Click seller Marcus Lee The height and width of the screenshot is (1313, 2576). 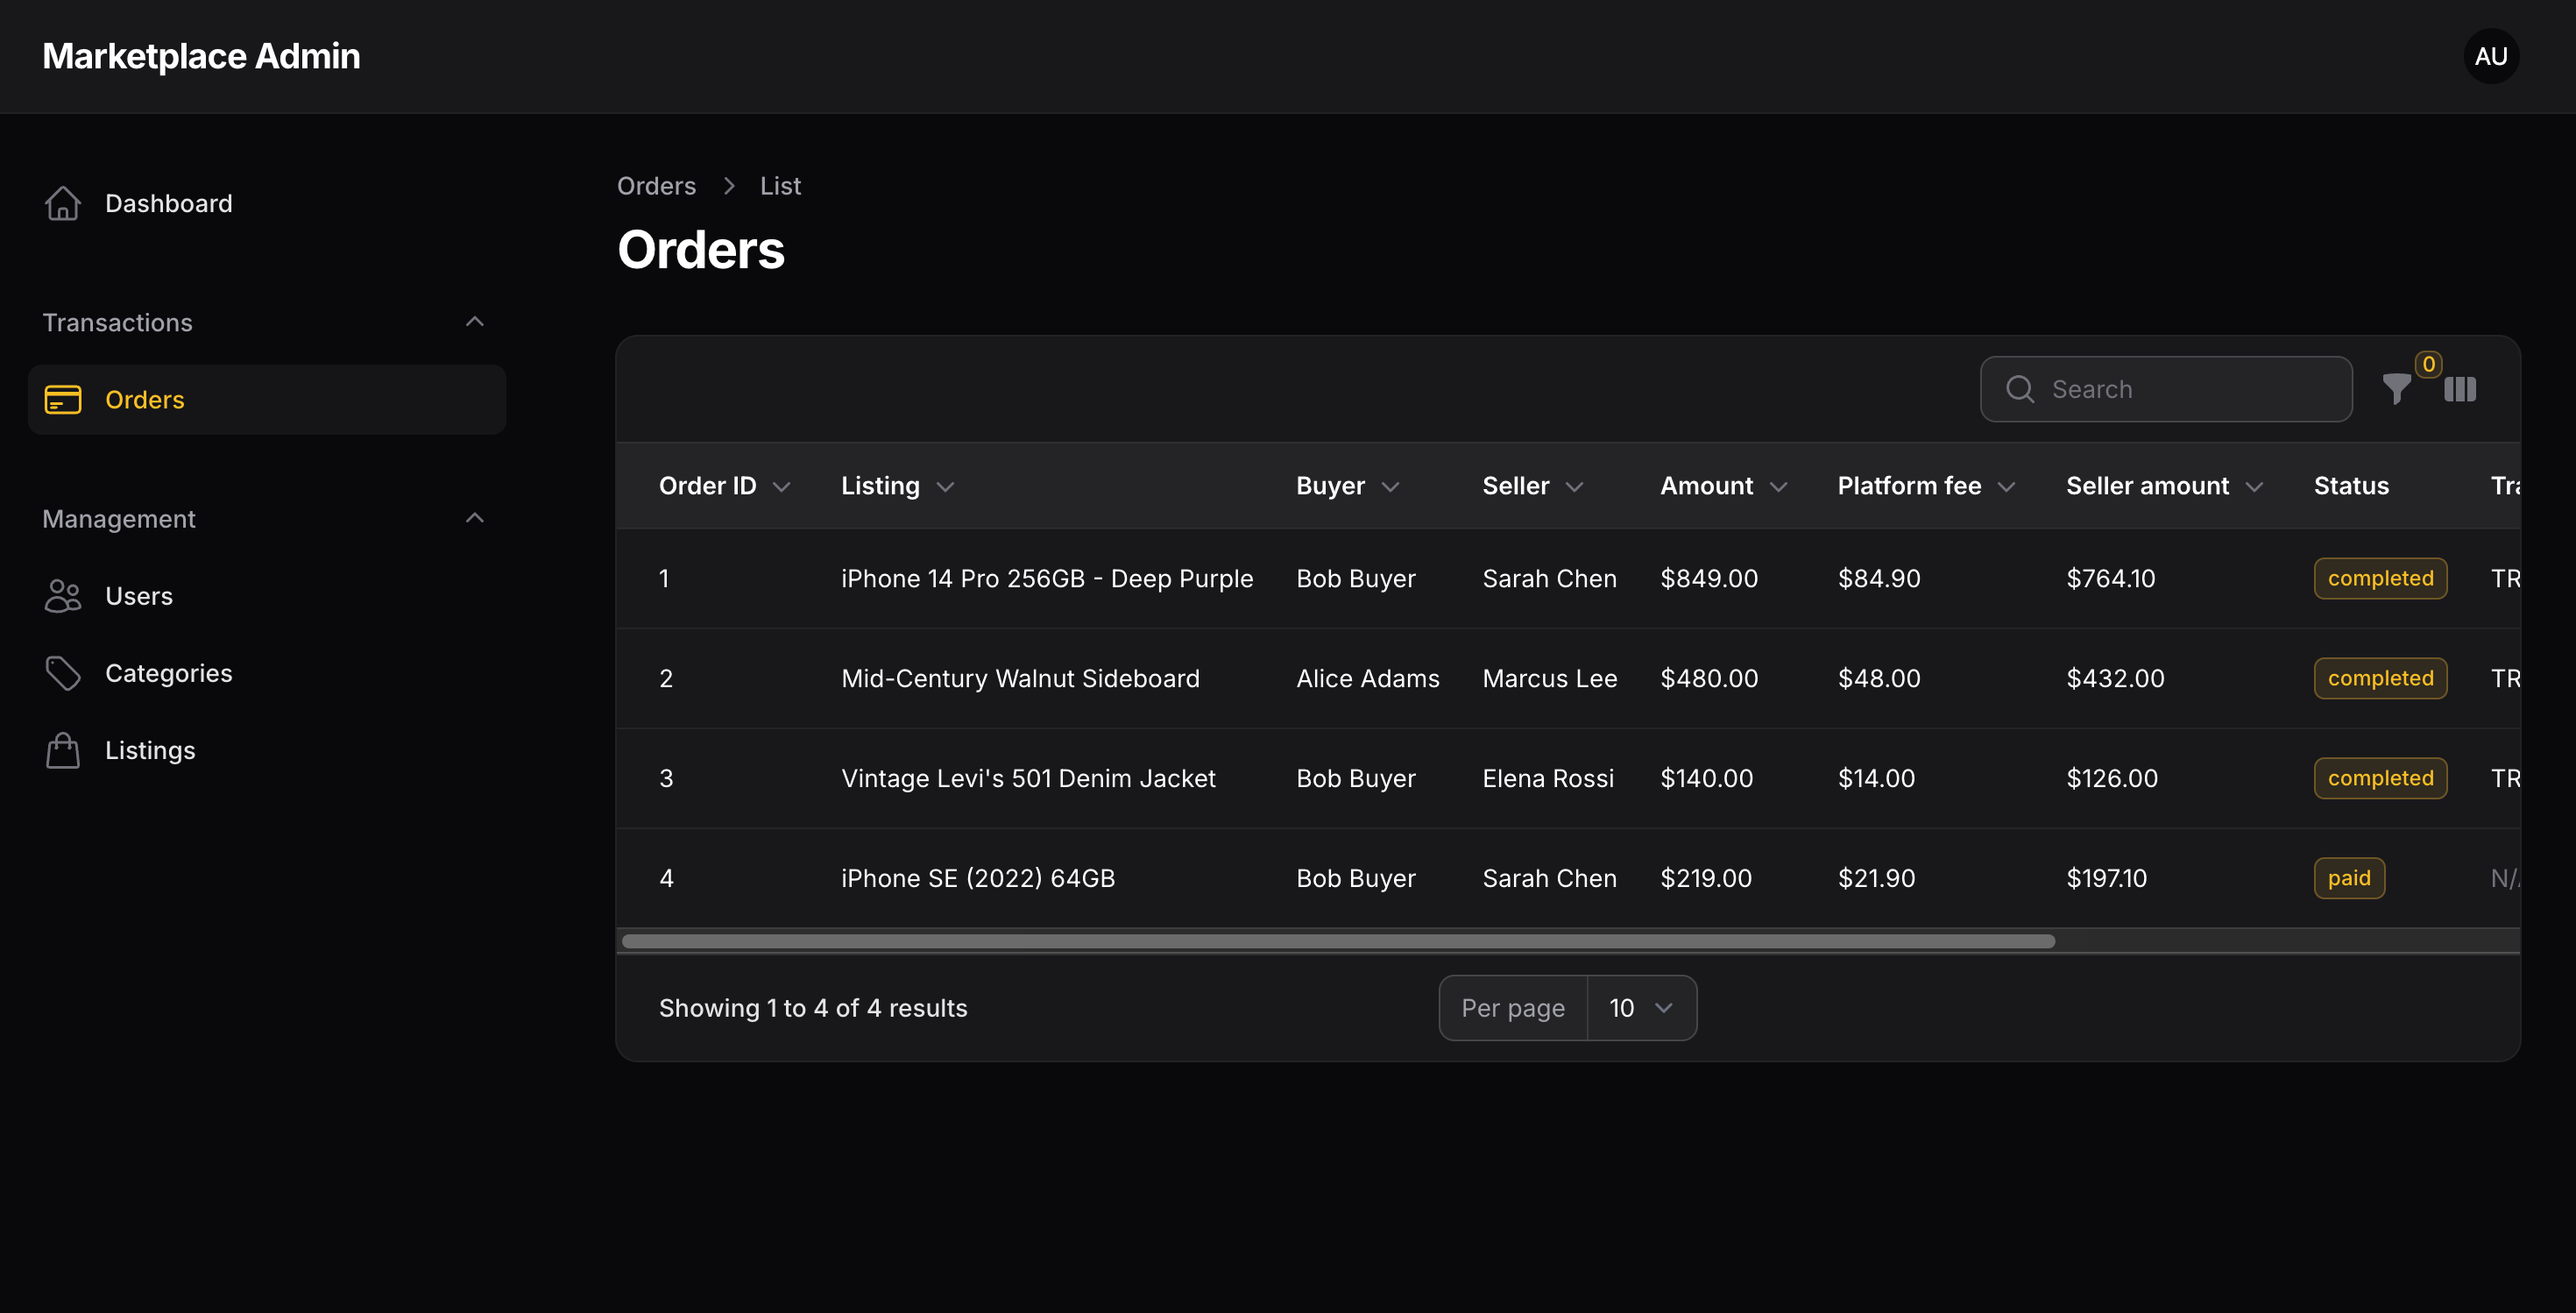pos(1549,678)
